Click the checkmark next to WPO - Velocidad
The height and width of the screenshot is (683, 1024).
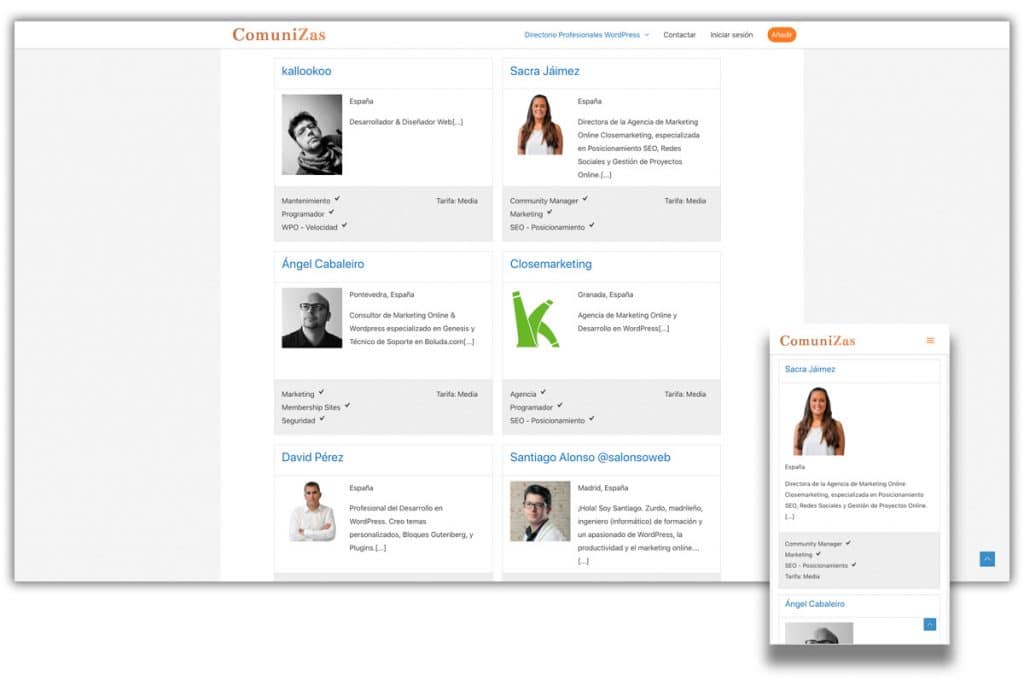344,226
